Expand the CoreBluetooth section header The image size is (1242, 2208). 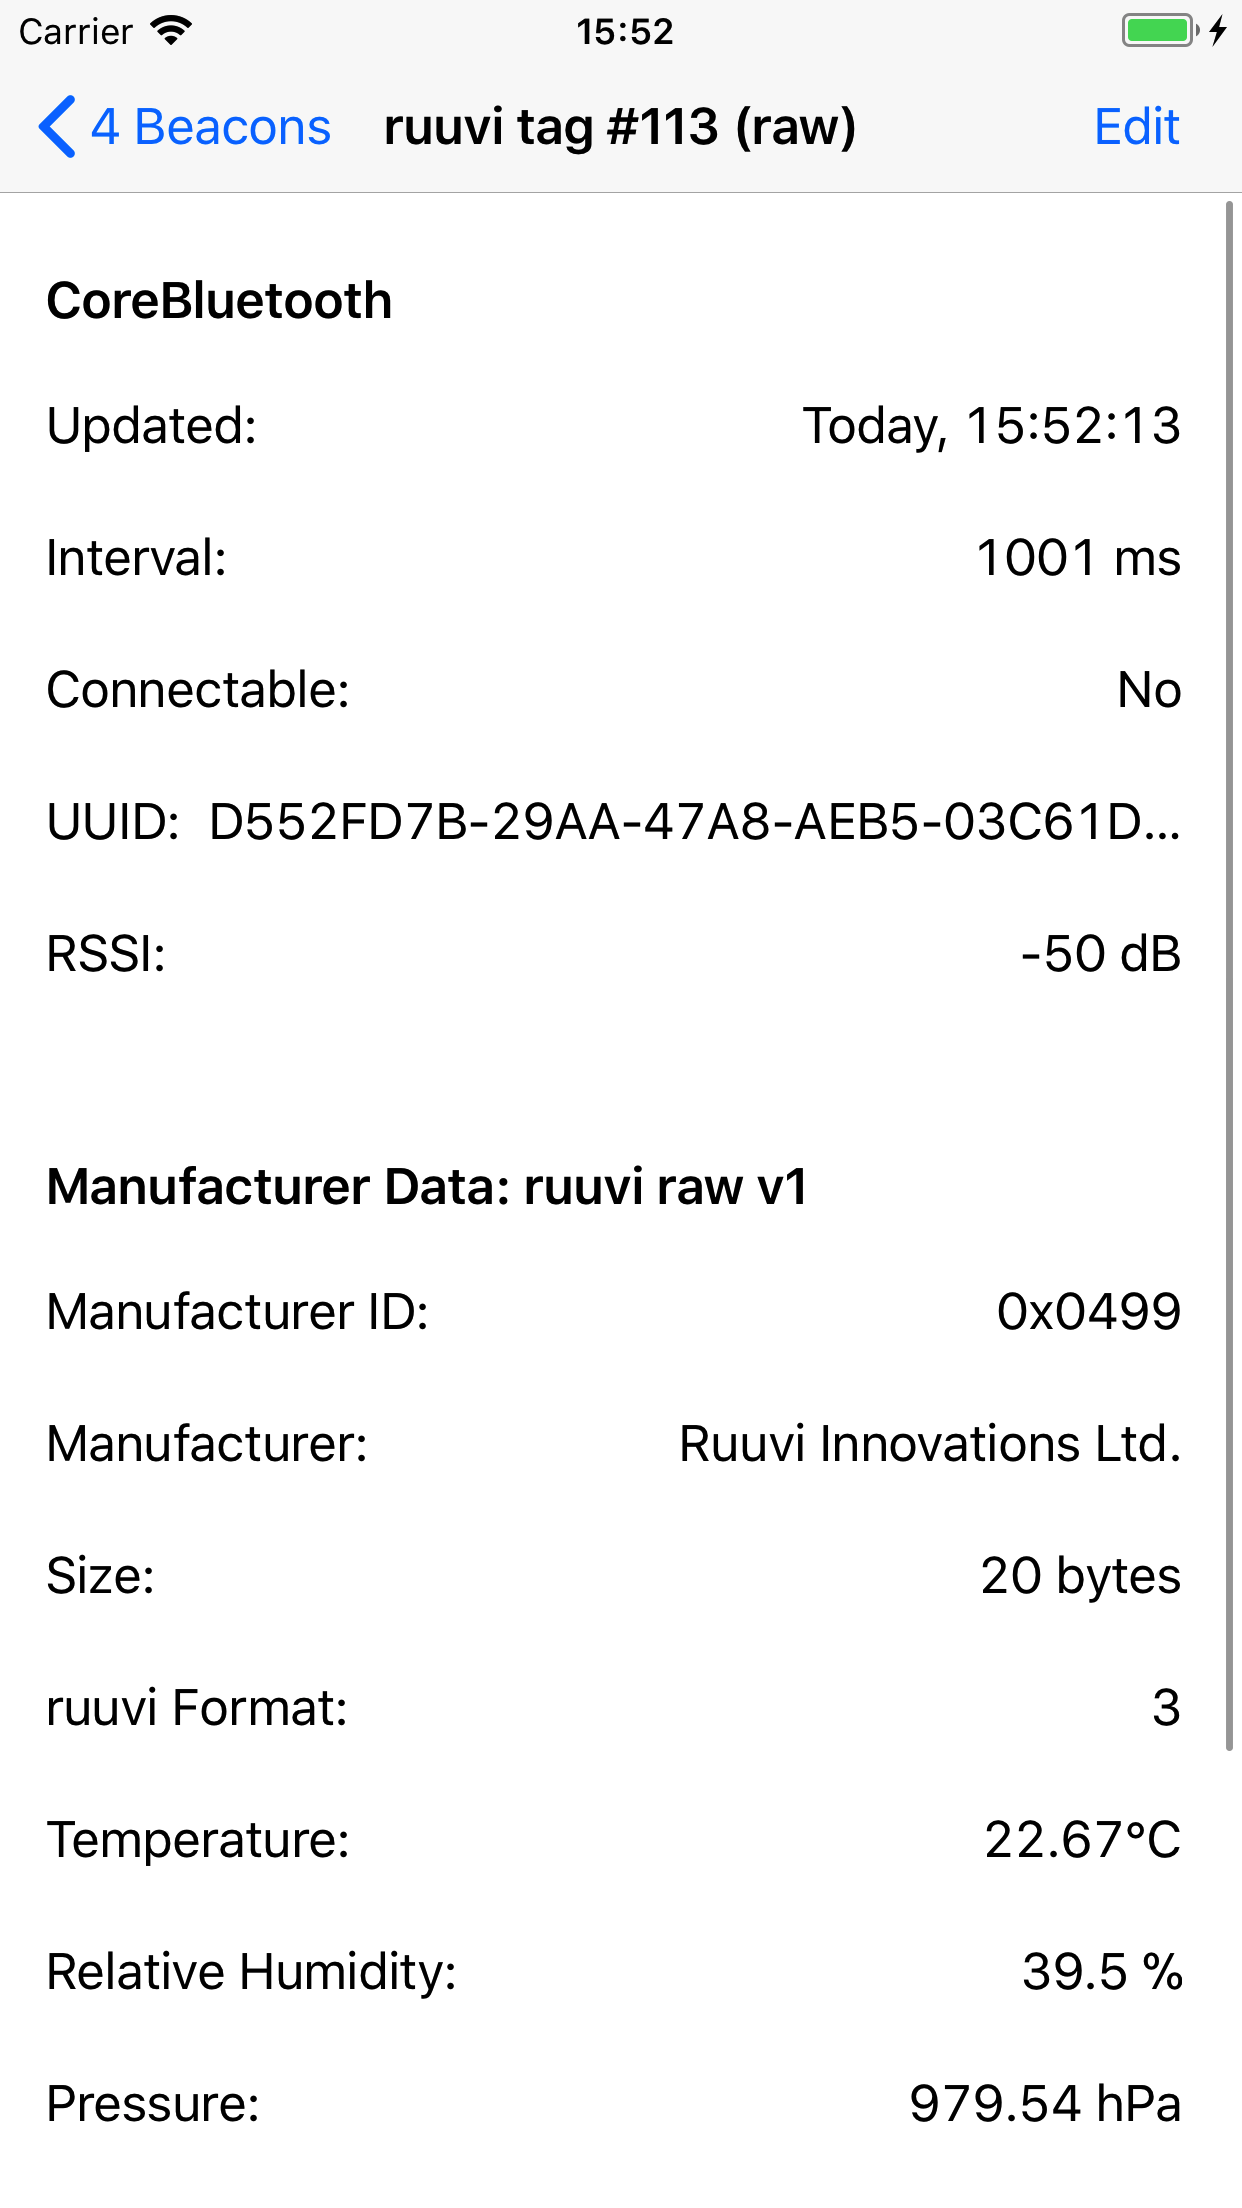coord(219,299)
